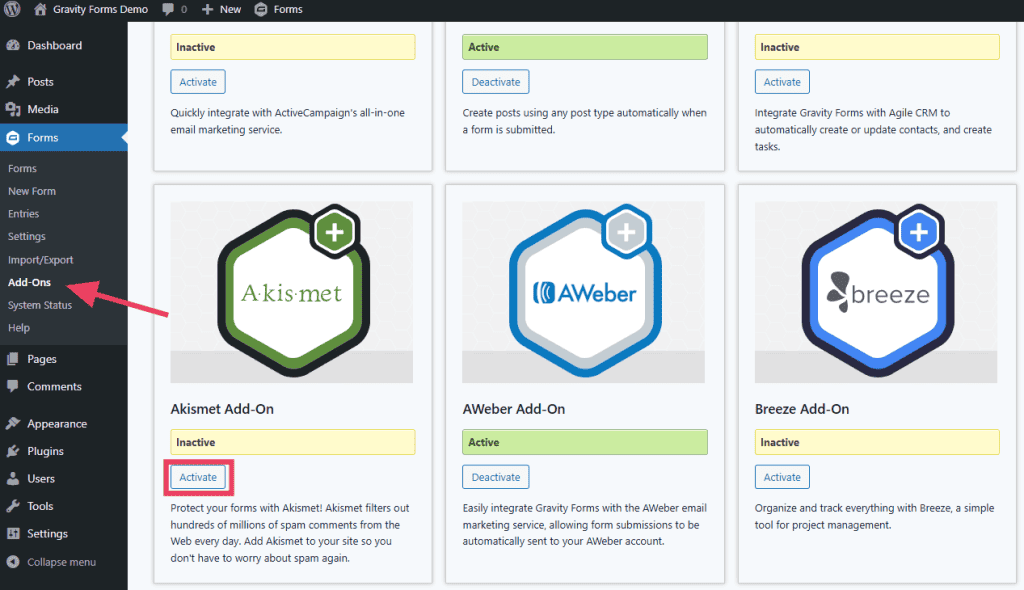Click the Tools wrench icon
Screen dimensions: 1024x590
(12, 506)
